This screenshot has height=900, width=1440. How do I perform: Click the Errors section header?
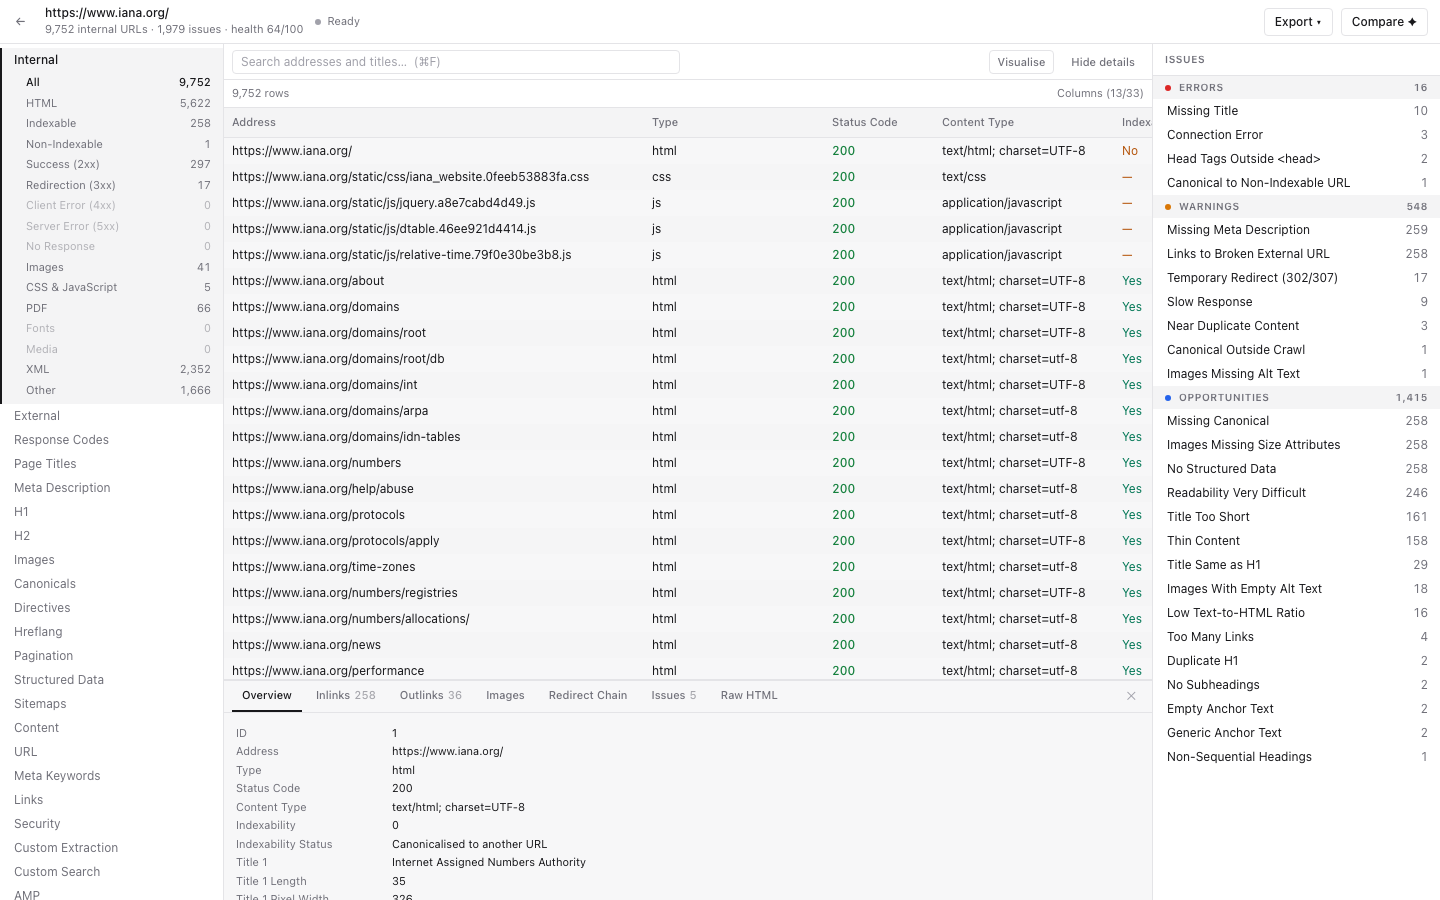(x=1296, y=88)
